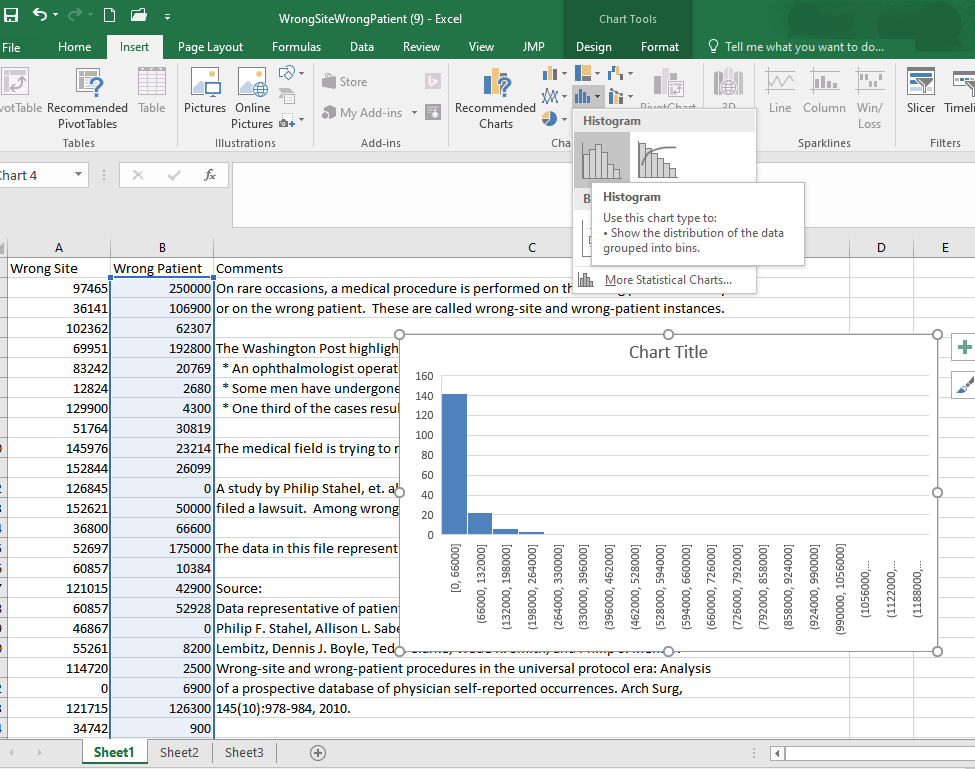Switch to the Sheet2 worksheet tab
The height and width of the screenshot is (769, 975).
coord(179,753)
